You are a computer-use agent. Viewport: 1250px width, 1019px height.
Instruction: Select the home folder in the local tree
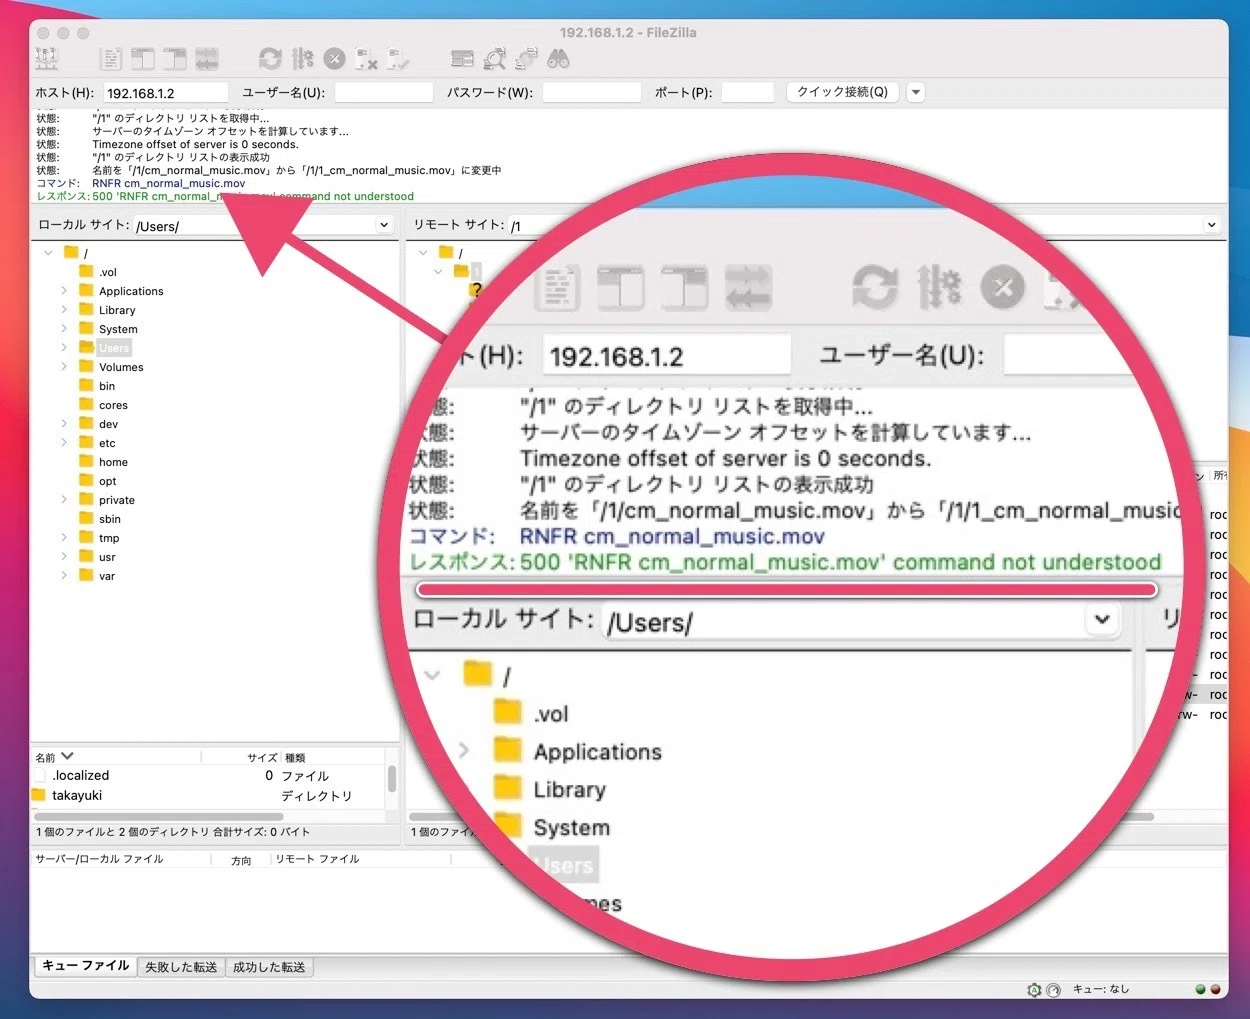coord(113,462)
